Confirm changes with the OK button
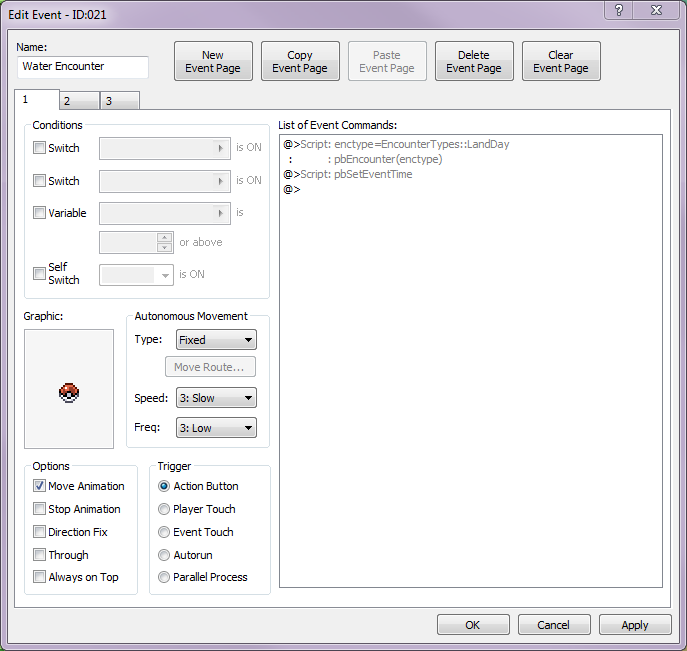The width and height of the screenshot is (687, 651). point(473,625)
